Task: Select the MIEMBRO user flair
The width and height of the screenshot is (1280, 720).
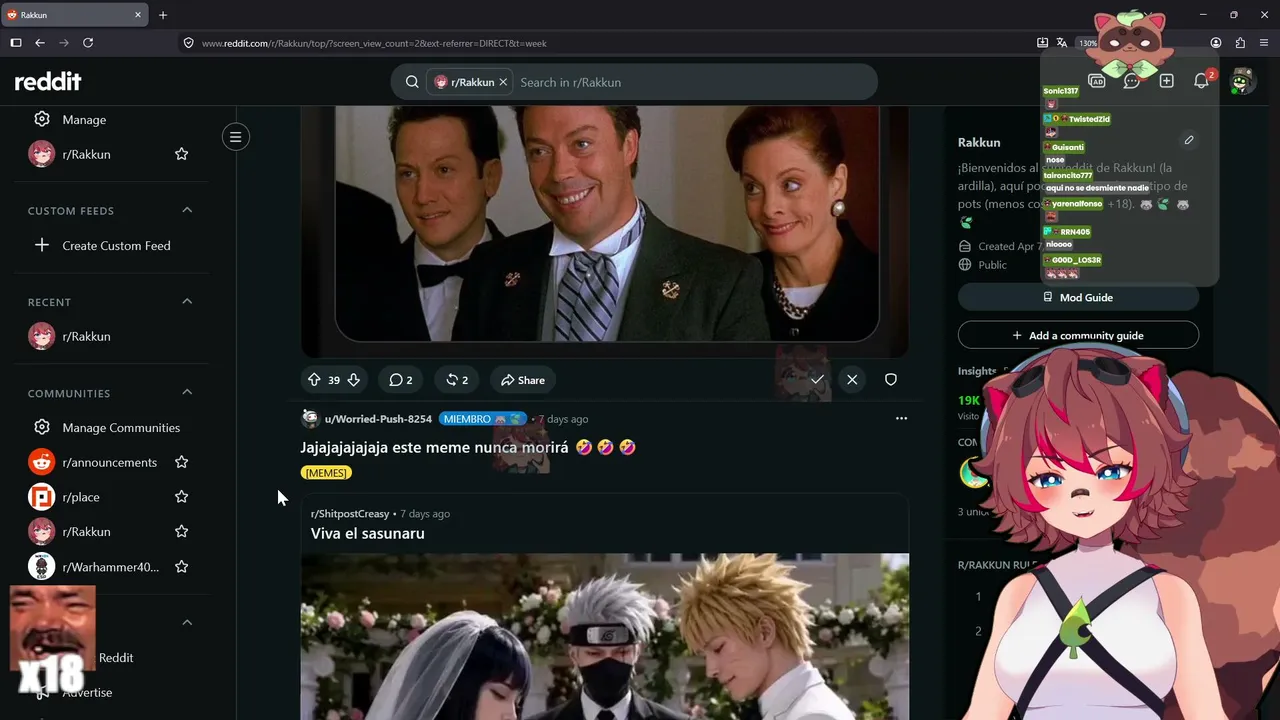Action: 482,419
